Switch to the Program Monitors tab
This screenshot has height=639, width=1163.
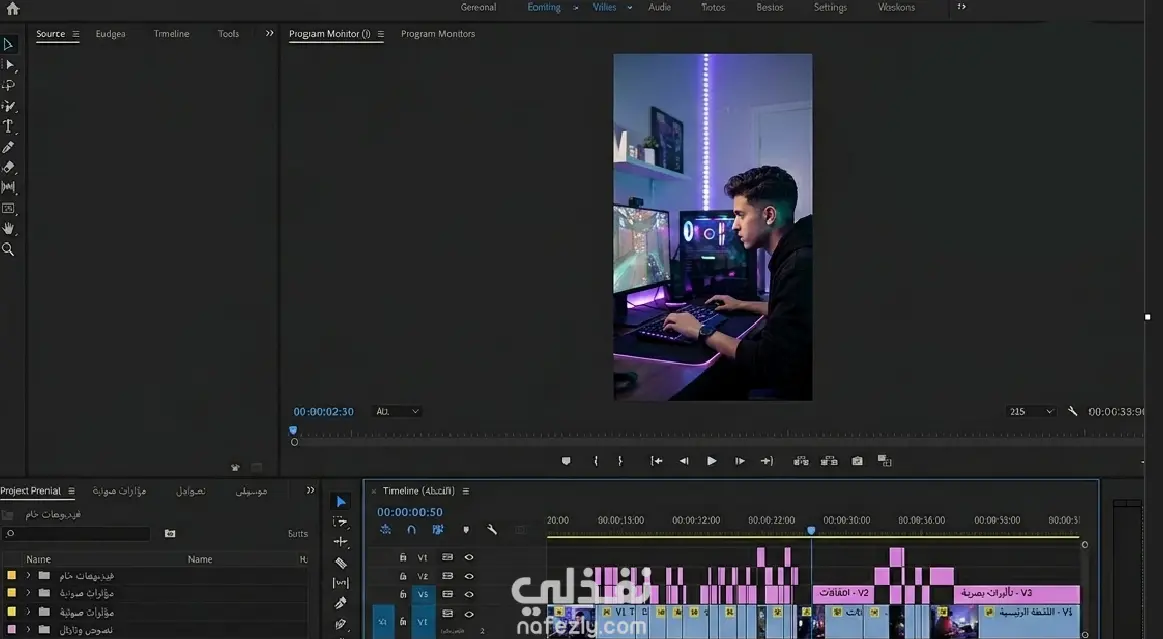[x=438, y=34]
